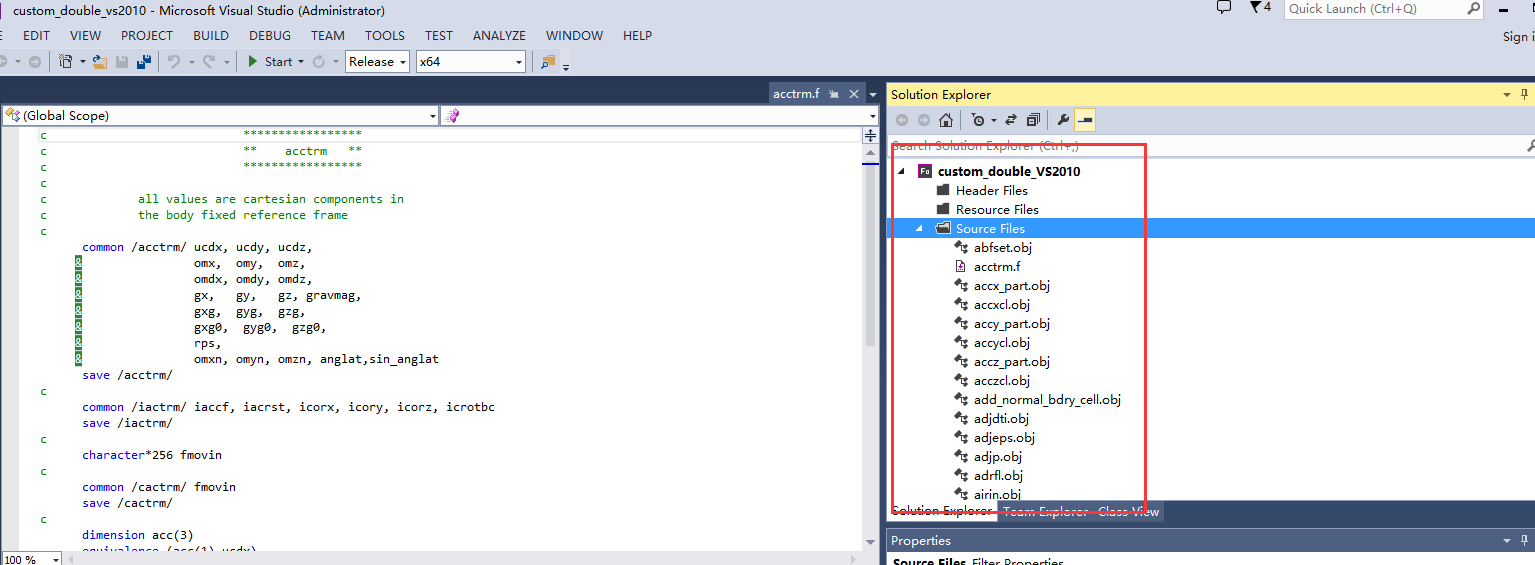Click the Collapse All icon in Solution Explorer
This screenshot has width=1535, height=565.
click(1033, 120)
